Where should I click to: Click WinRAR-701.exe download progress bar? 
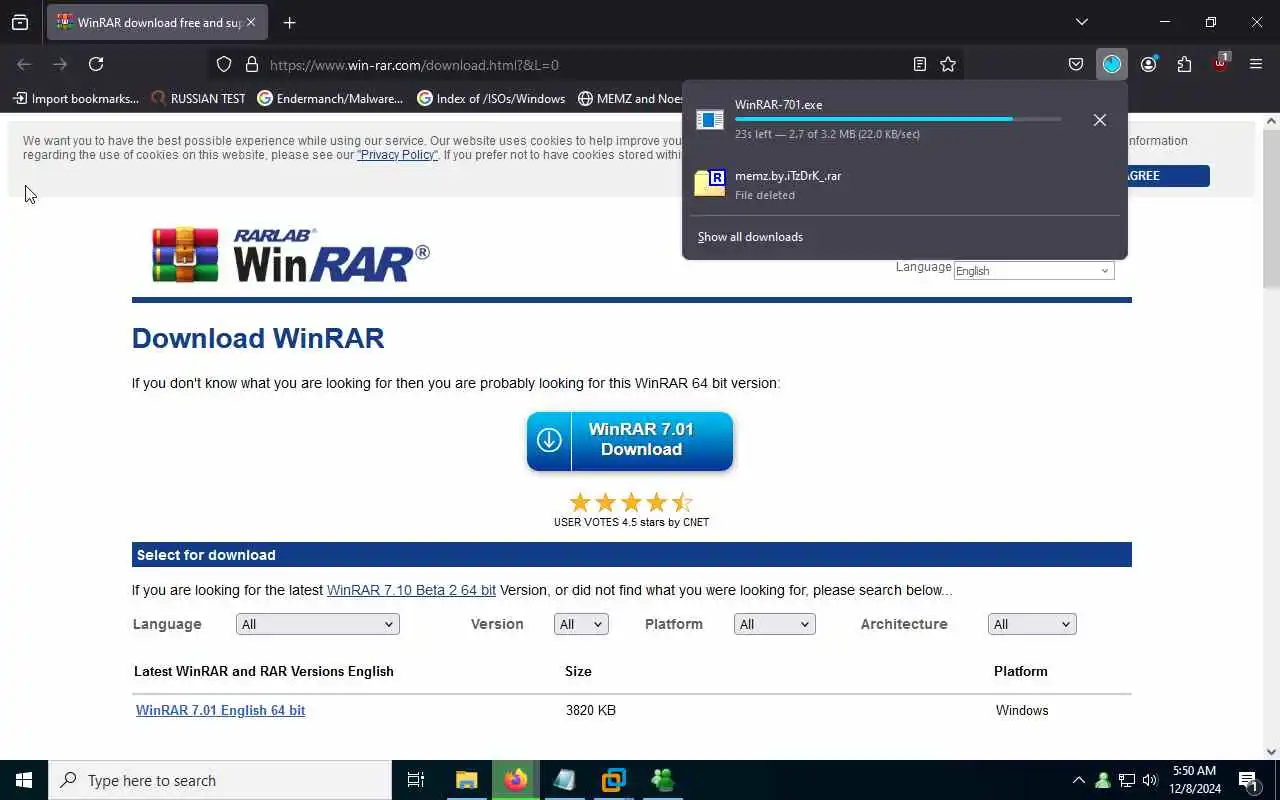(x=898, y=119)
